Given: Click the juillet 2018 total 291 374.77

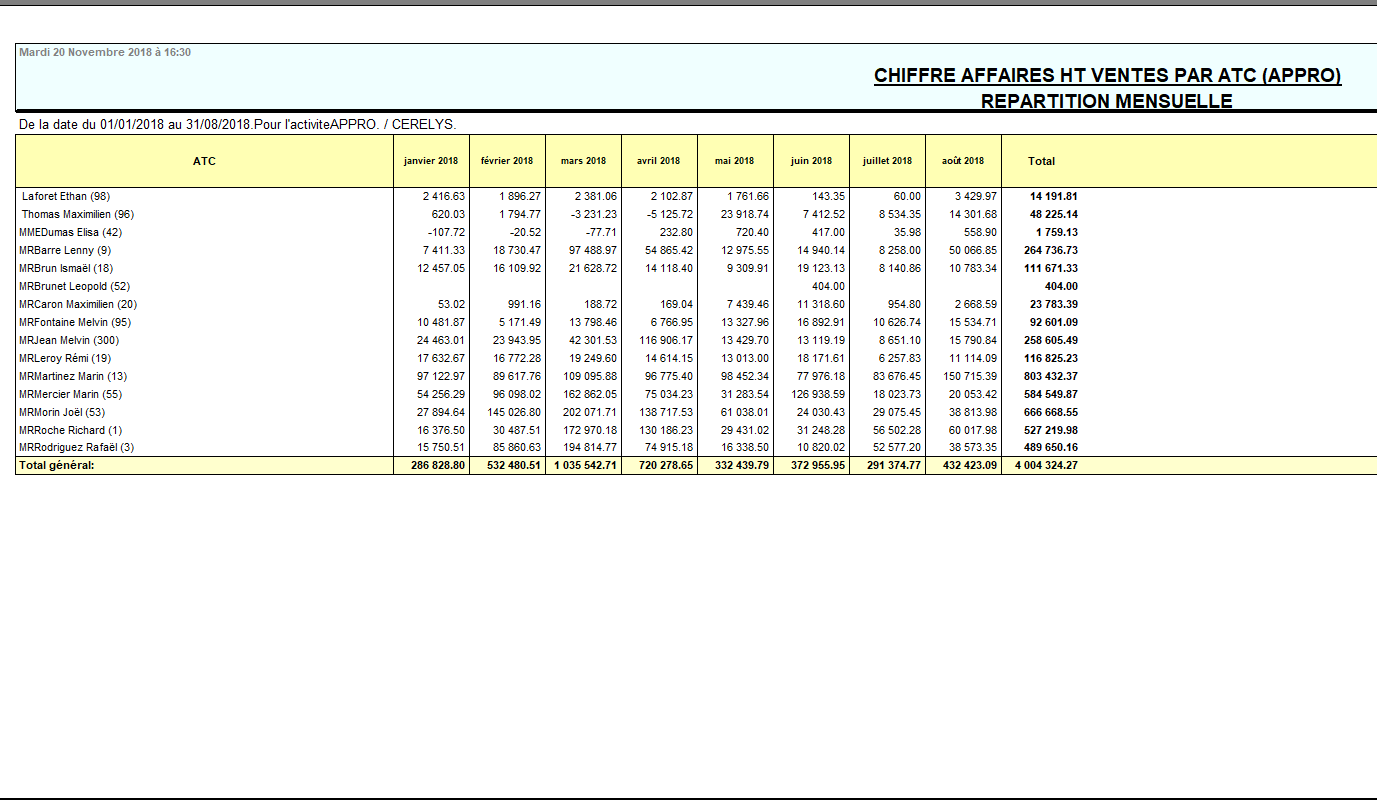Looking at the screenshot, I should (x=894, y=465).
